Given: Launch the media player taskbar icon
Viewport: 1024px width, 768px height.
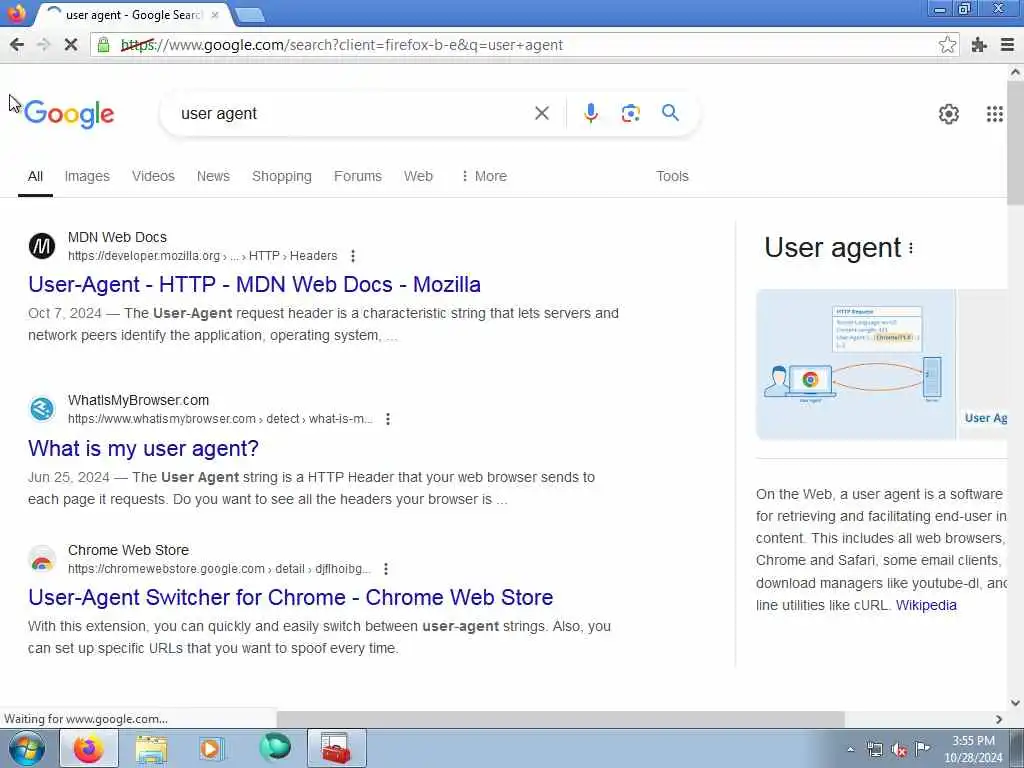Looking at the screenshot, I should pos(212,748).
